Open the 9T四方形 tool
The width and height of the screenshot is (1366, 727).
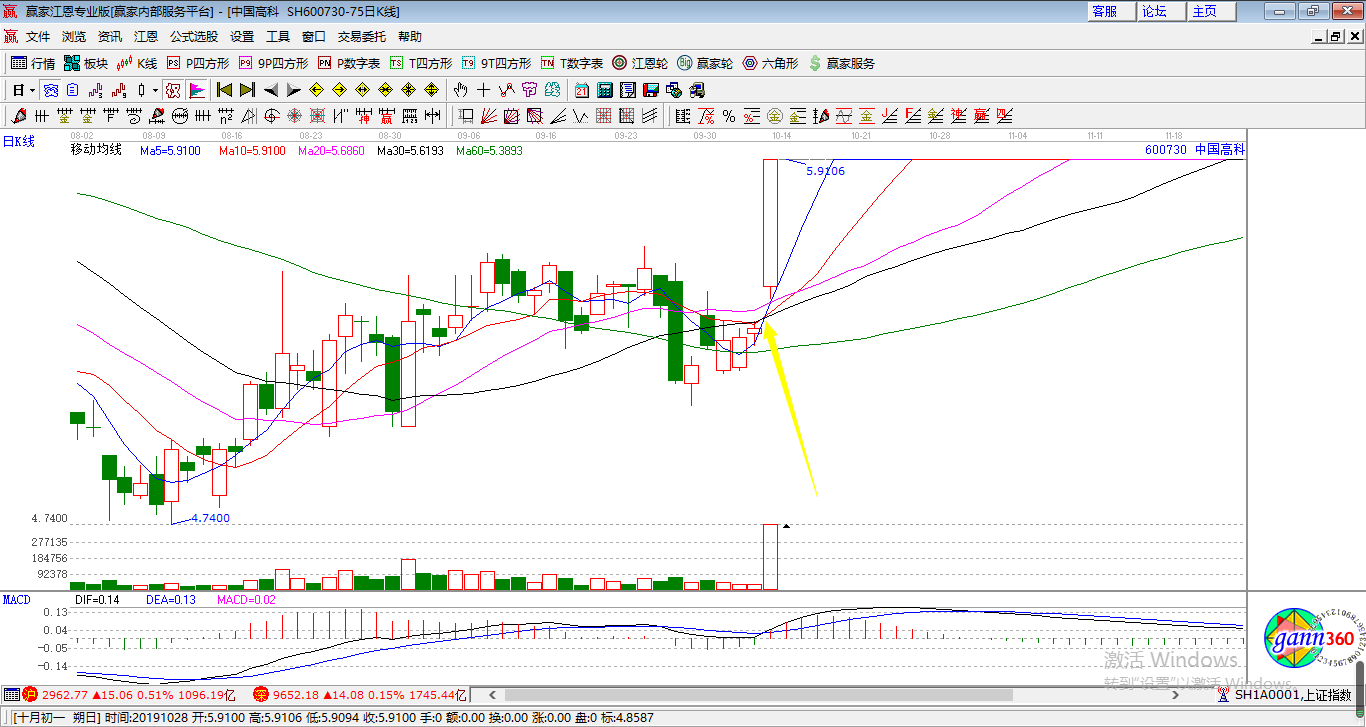click(496, 63)
